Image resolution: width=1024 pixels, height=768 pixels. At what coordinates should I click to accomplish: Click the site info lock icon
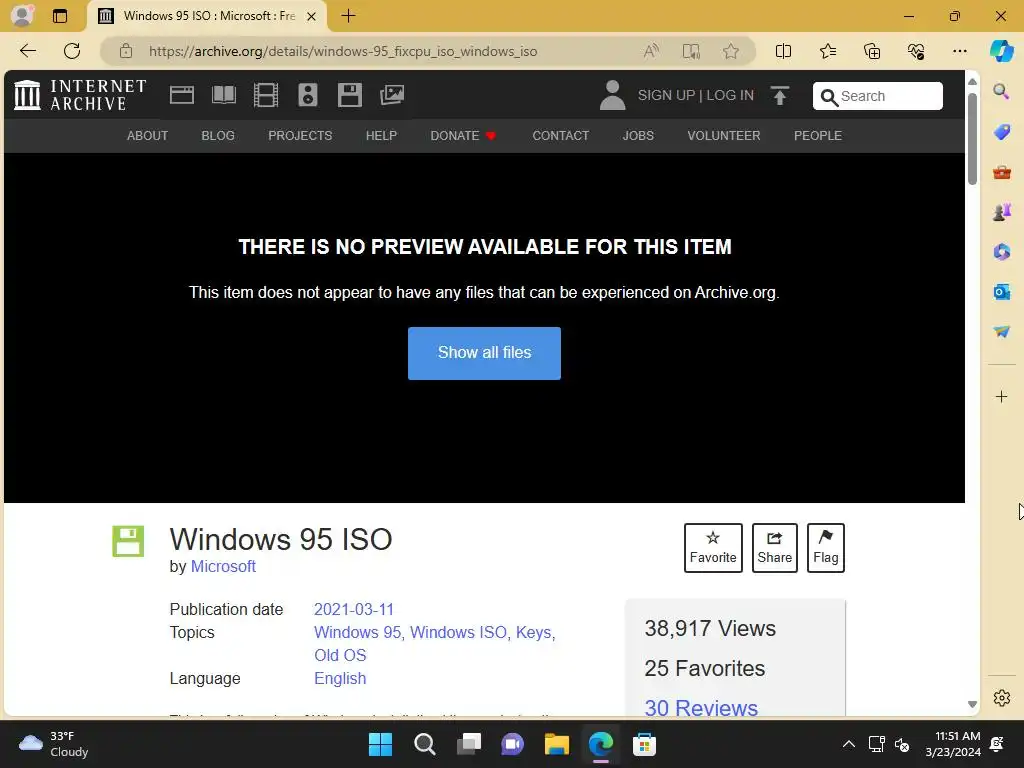[x=125, y=51]
